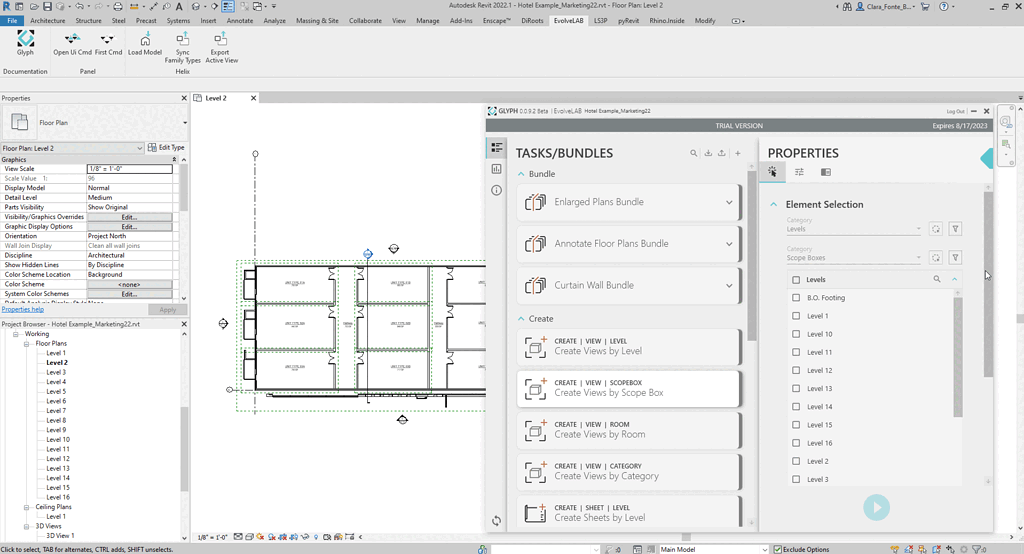Click import icon beside Tasks/Bundles search
The width and height of the screenshot is (1024, 554).
pyautogui.click(x=708, y=153)
